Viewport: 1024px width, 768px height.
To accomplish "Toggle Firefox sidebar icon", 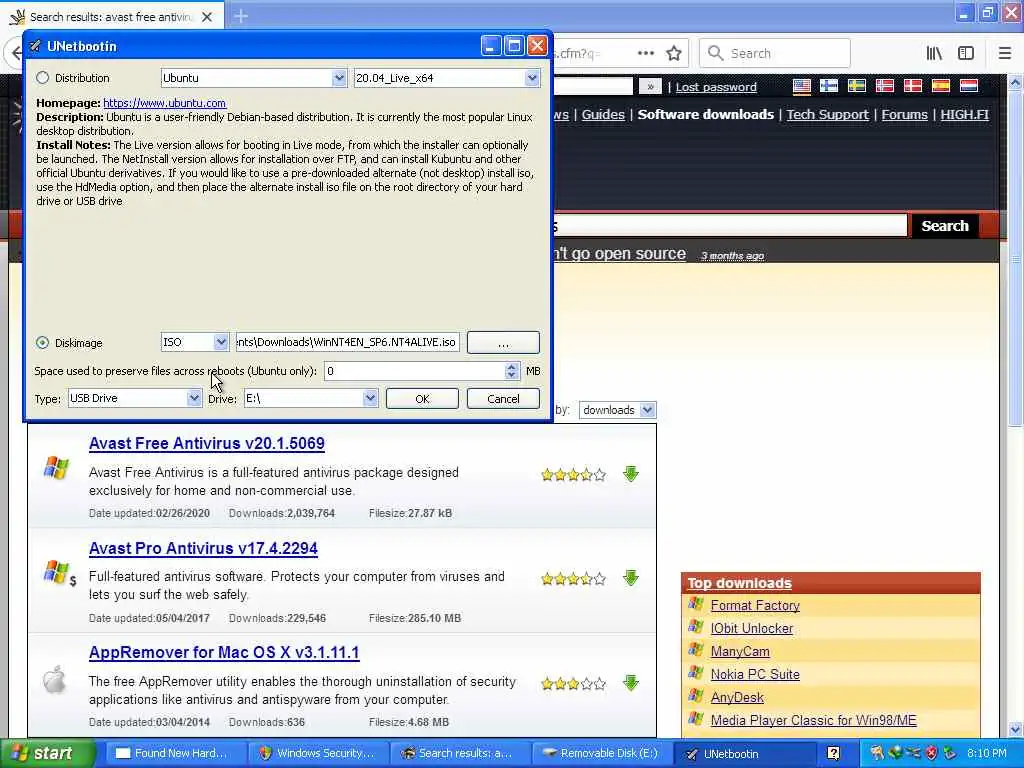I will 966,53.
